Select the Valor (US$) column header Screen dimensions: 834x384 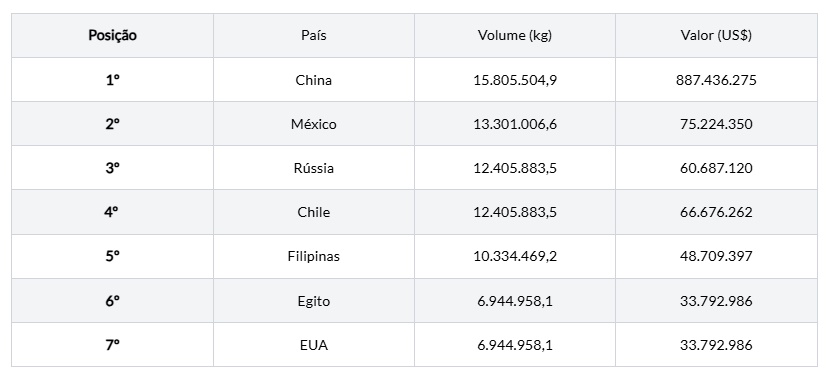point(716,36)
